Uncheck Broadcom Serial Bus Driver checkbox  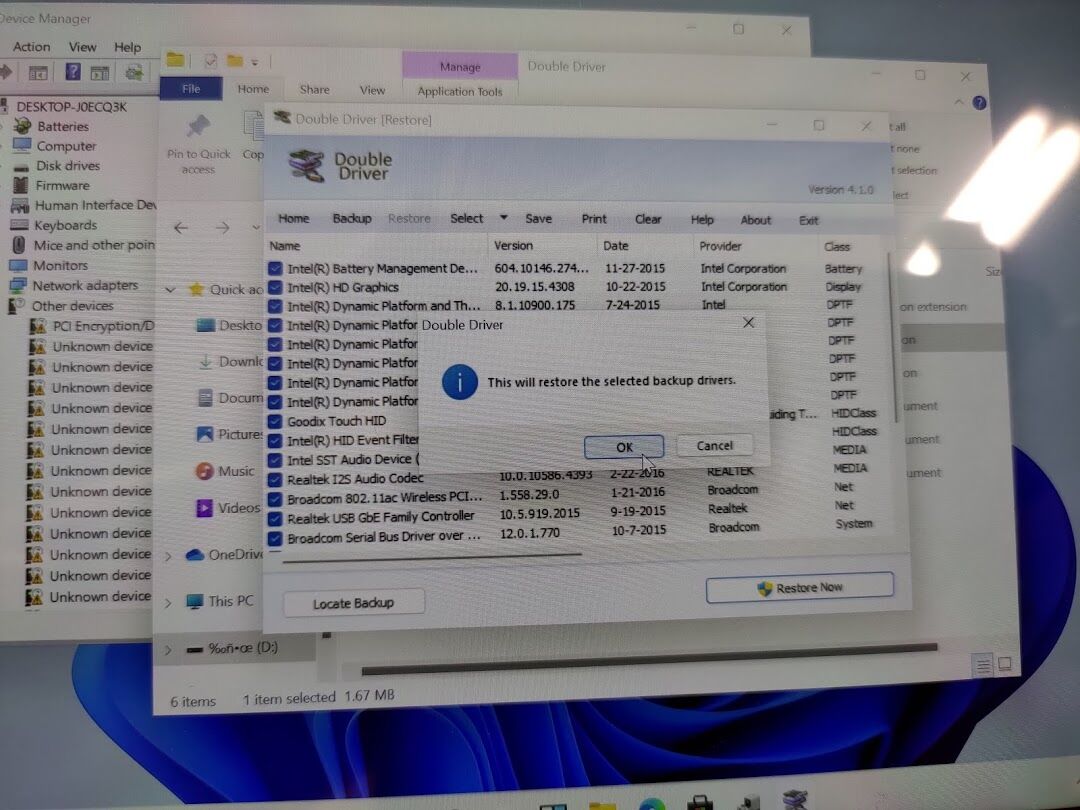(275, 538)
